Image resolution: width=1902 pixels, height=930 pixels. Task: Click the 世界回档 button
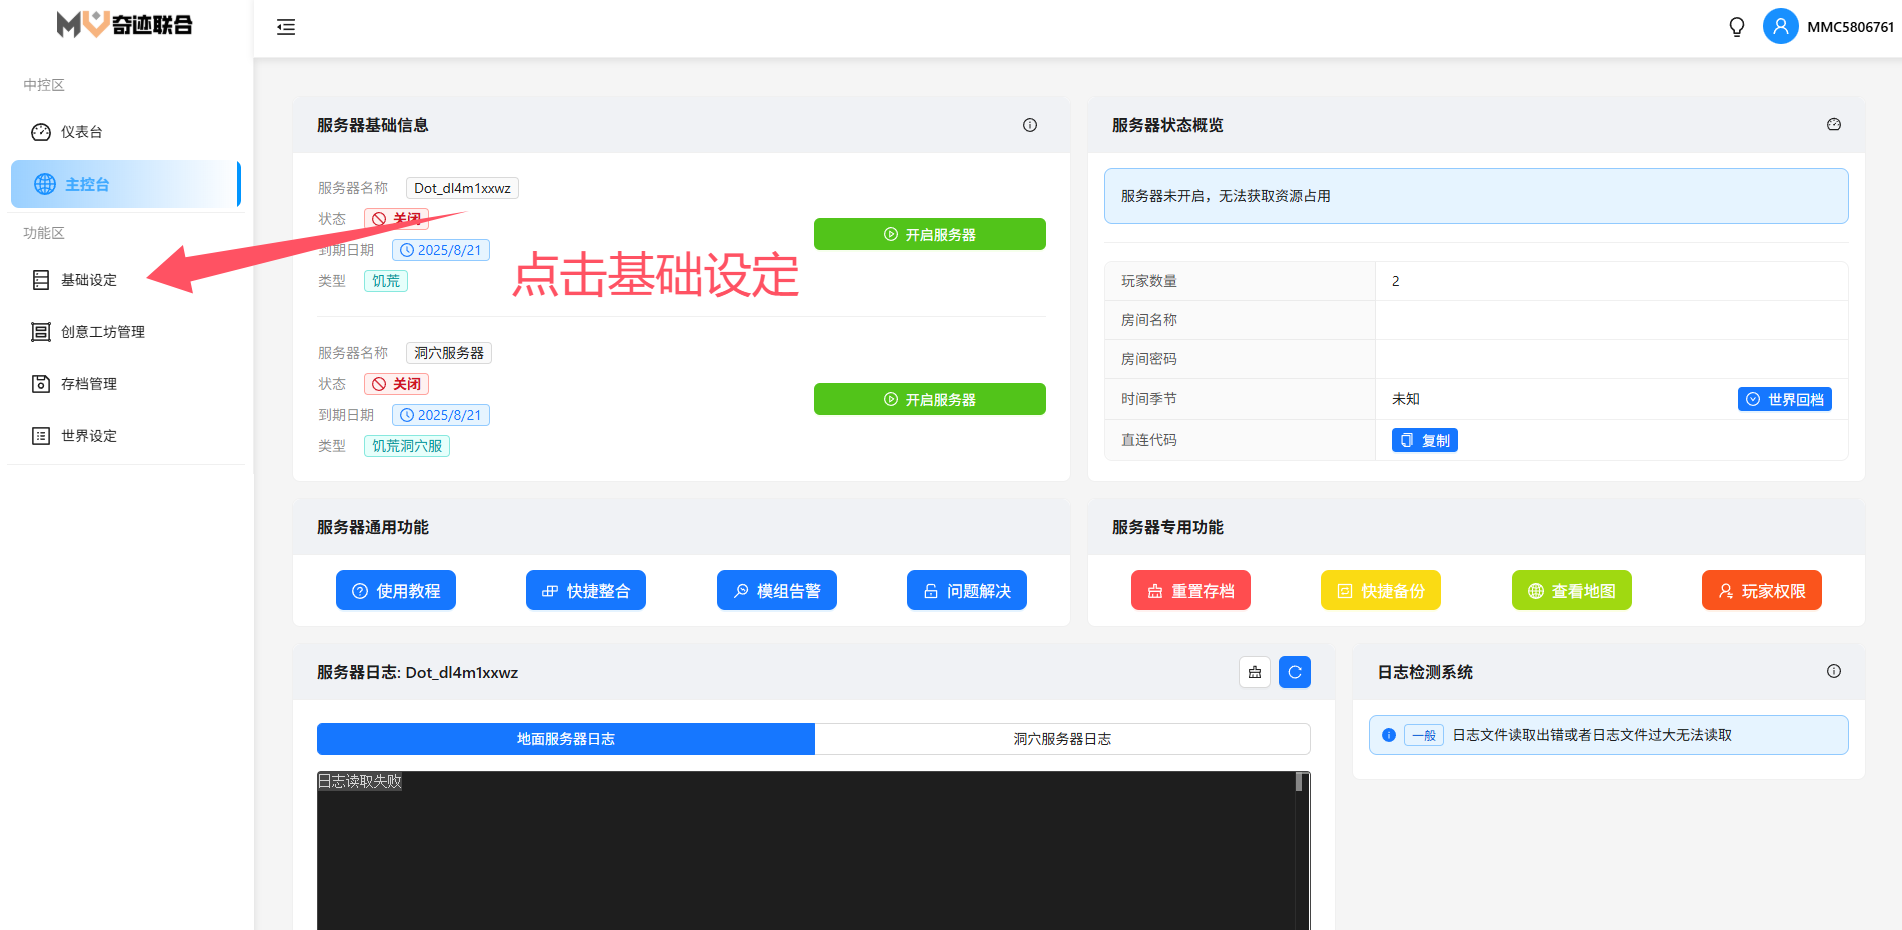(1784, 399)
